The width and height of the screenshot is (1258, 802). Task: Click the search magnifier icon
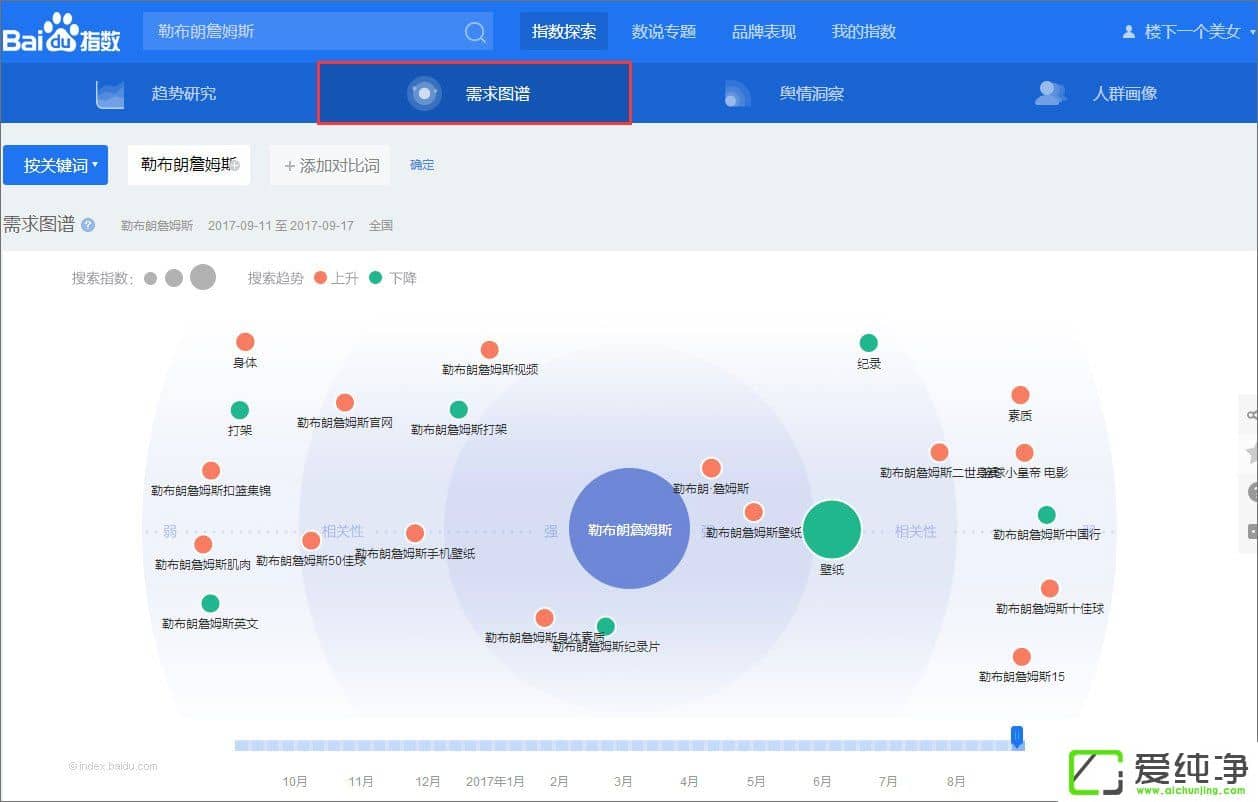[475, 32]
